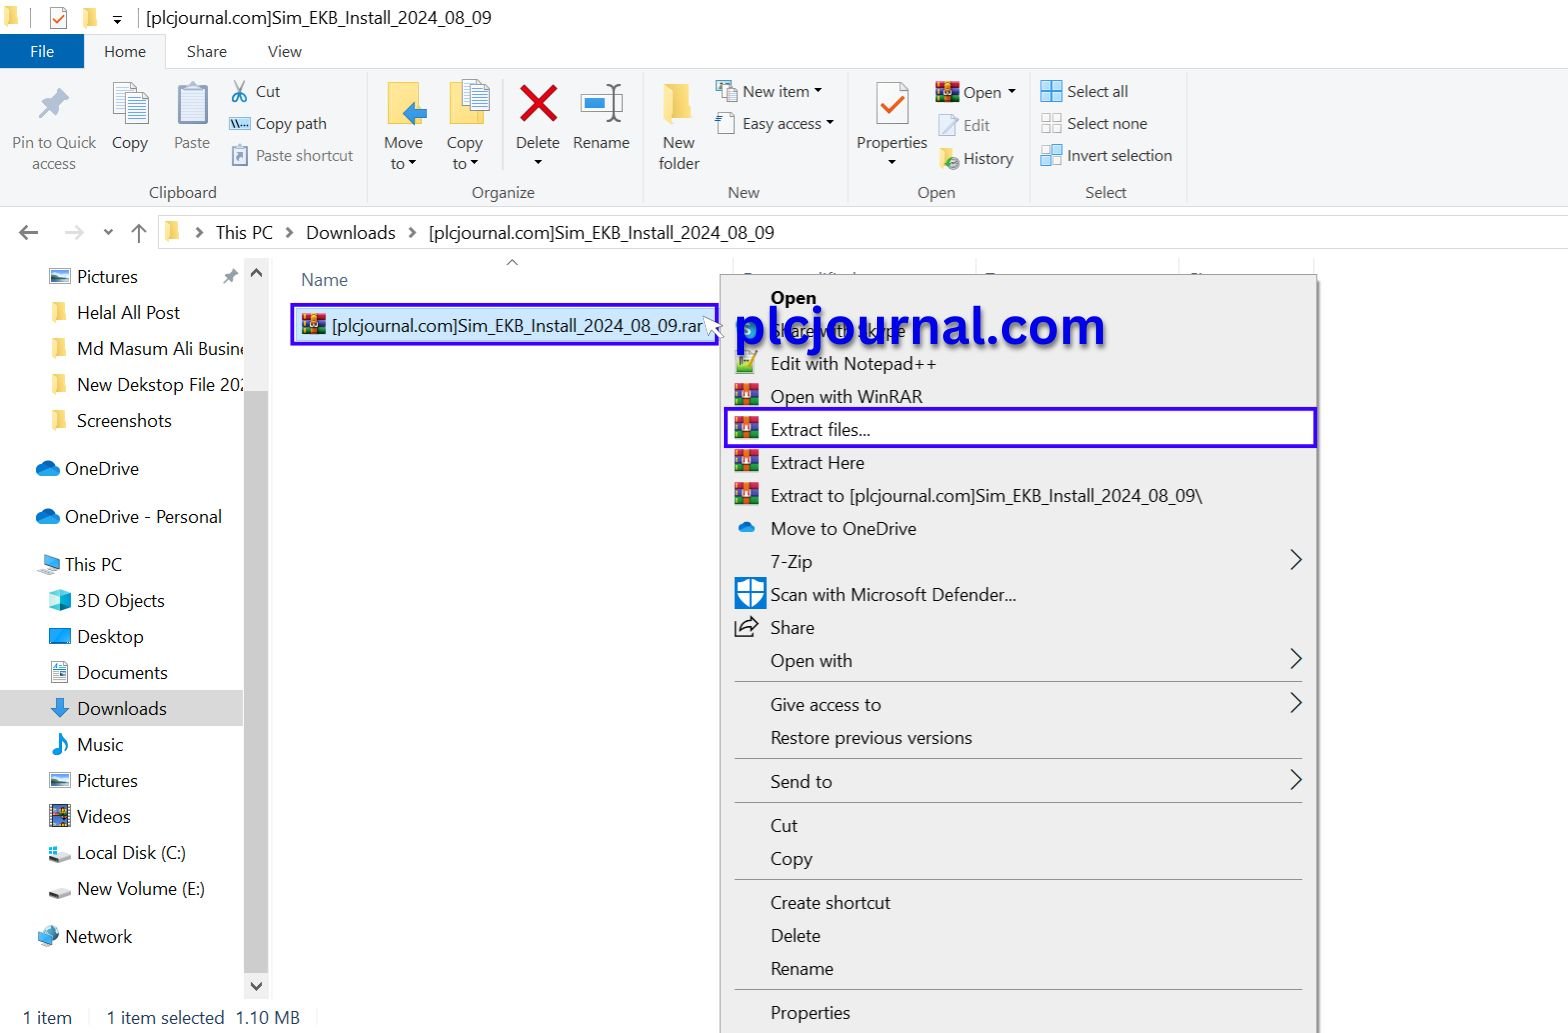Screen dimensions: 1568x1033
Task: Switch to the Share ribbon tab
Action: tap(207, 52)
